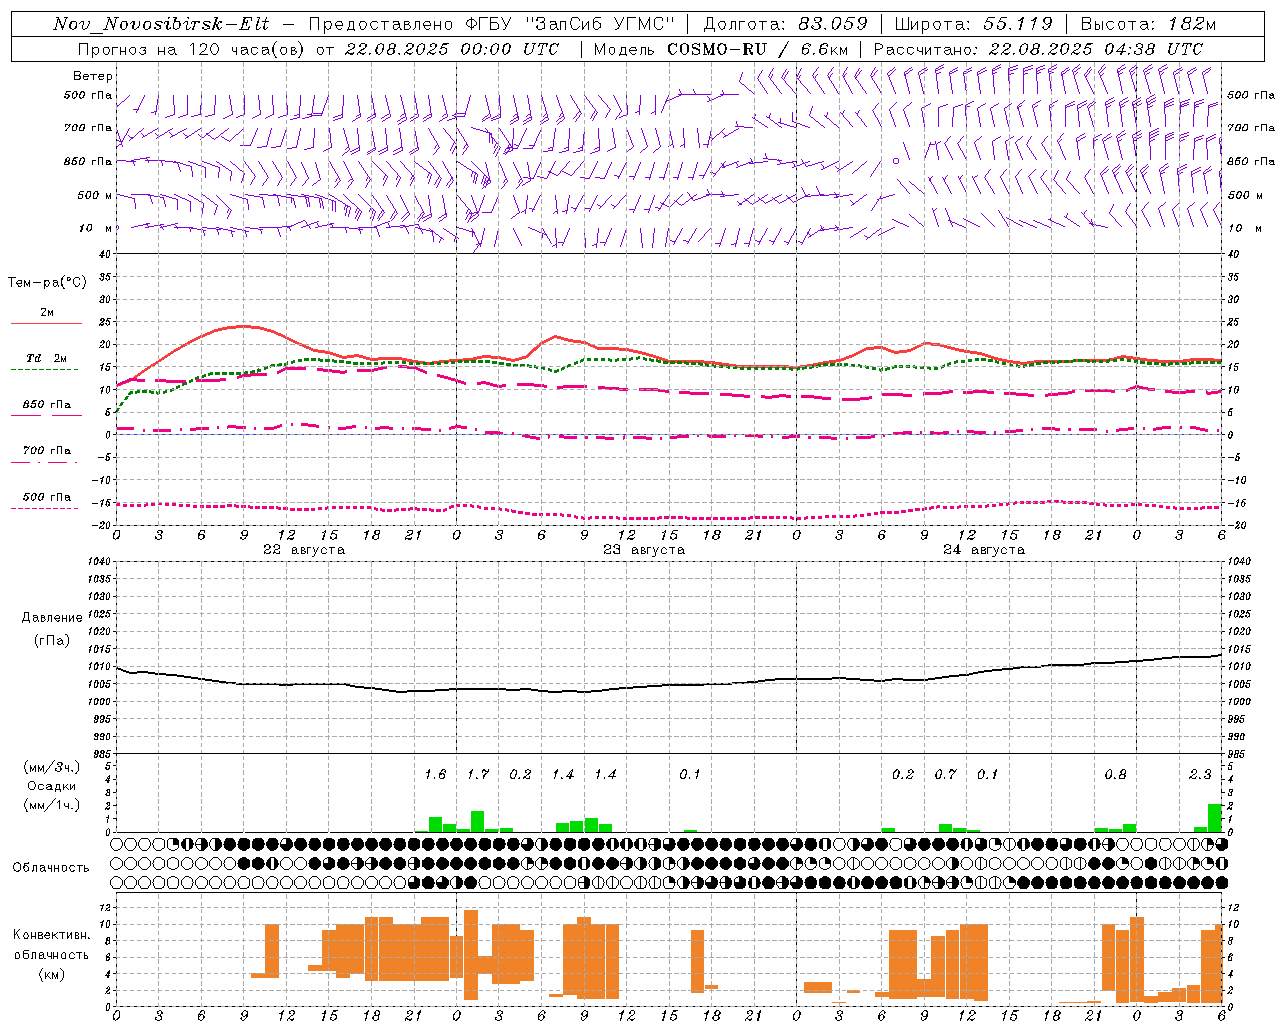Viewport: 1280px width, 1024px height.
Task: Click the Давление pressure panel label
Action: [52, 618]
